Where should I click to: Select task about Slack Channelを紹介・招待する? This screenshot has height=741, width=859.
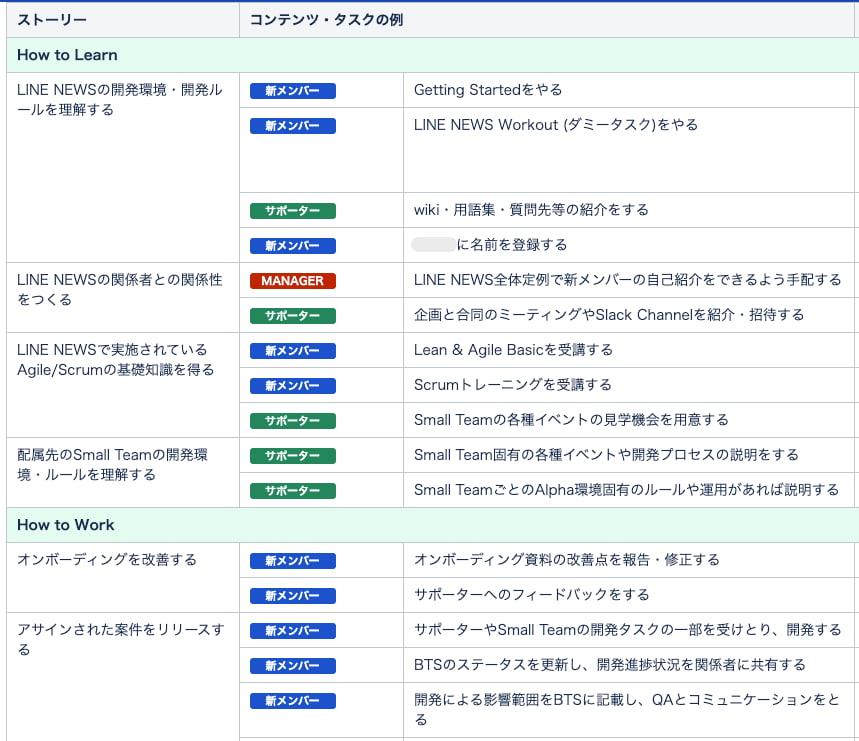pos(609,315)
